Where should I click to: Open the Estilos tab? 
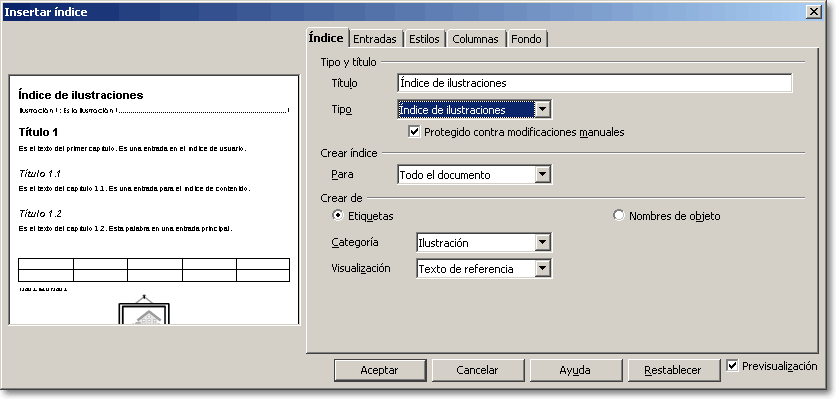(424, 39)
